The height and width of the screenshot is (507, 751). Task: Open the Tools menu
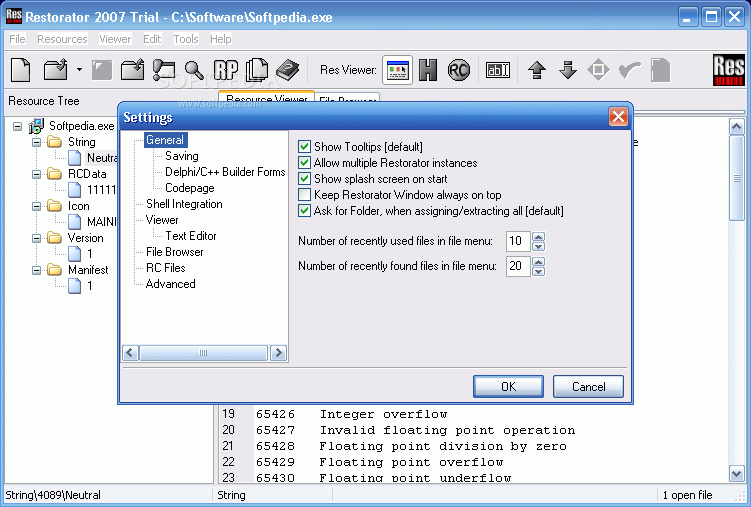(186, 39)
